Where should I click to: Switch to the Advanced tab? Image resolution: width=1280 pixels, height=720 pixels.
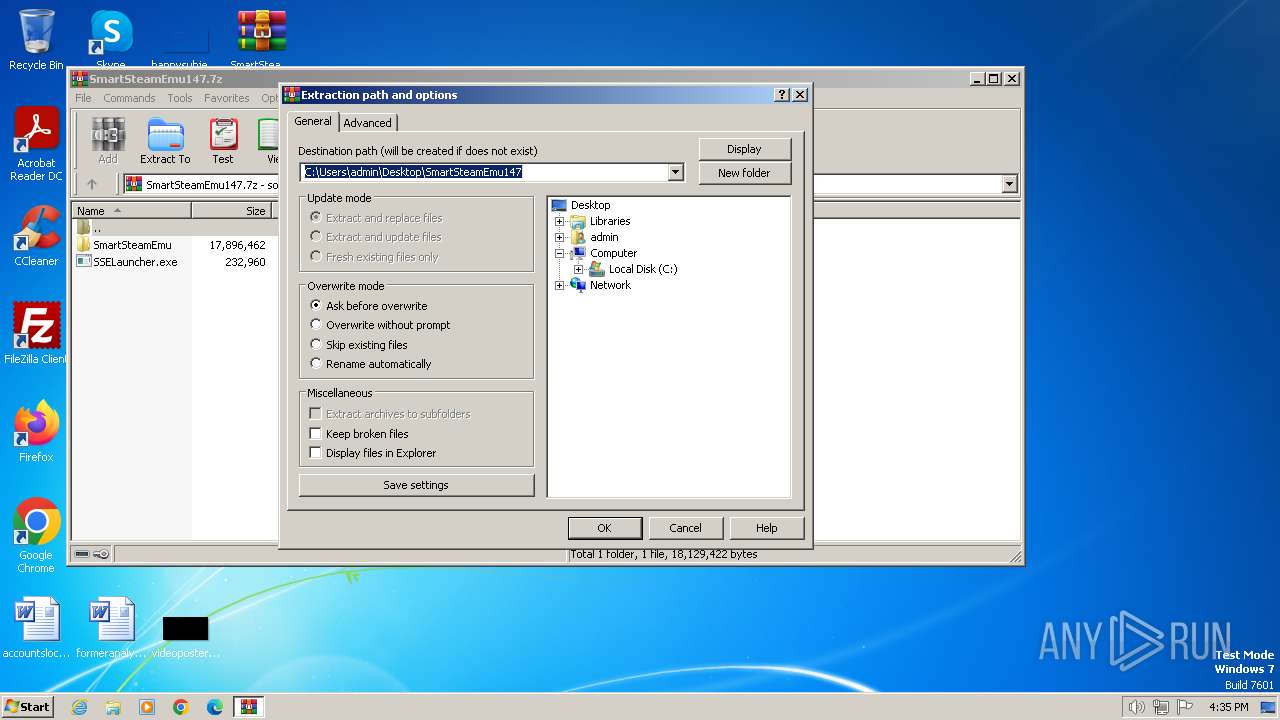tap(368, 123)
